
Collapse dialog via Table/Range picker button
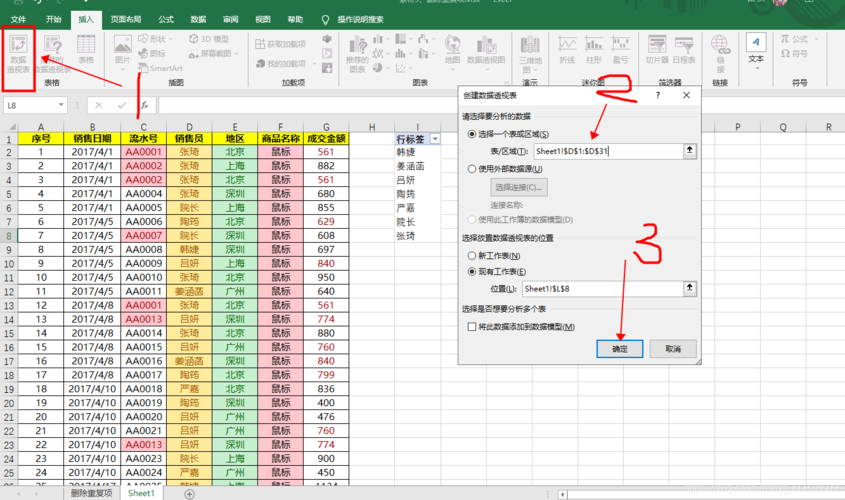(690, 151)
